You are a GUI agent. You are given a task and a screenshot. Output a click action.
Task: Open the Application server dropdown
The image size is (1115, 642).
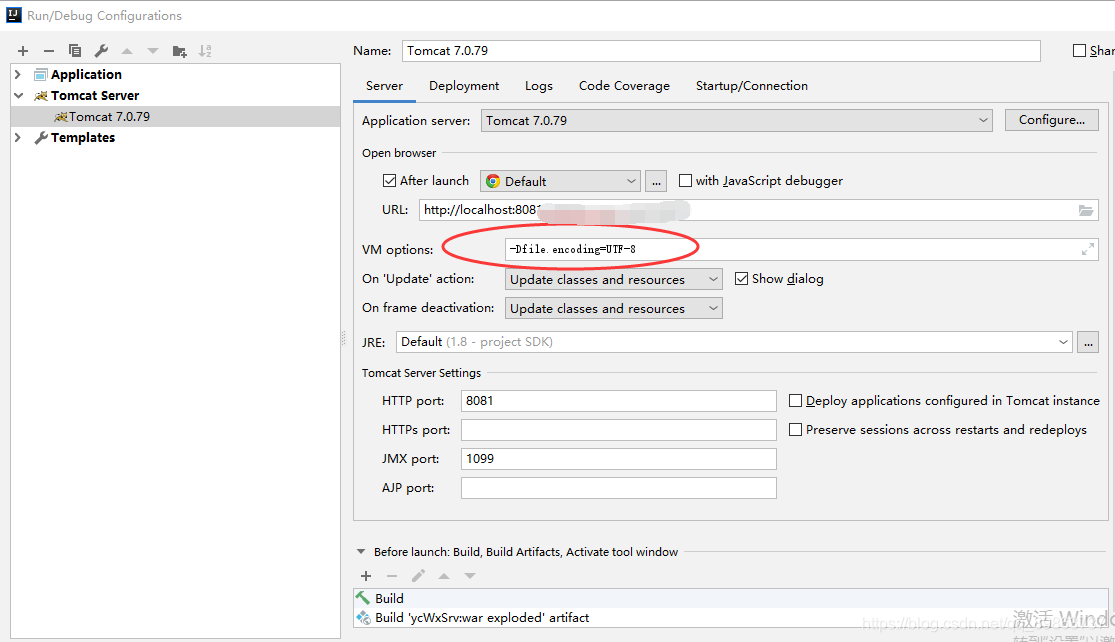pyautogui.click(x=737, y=120)
